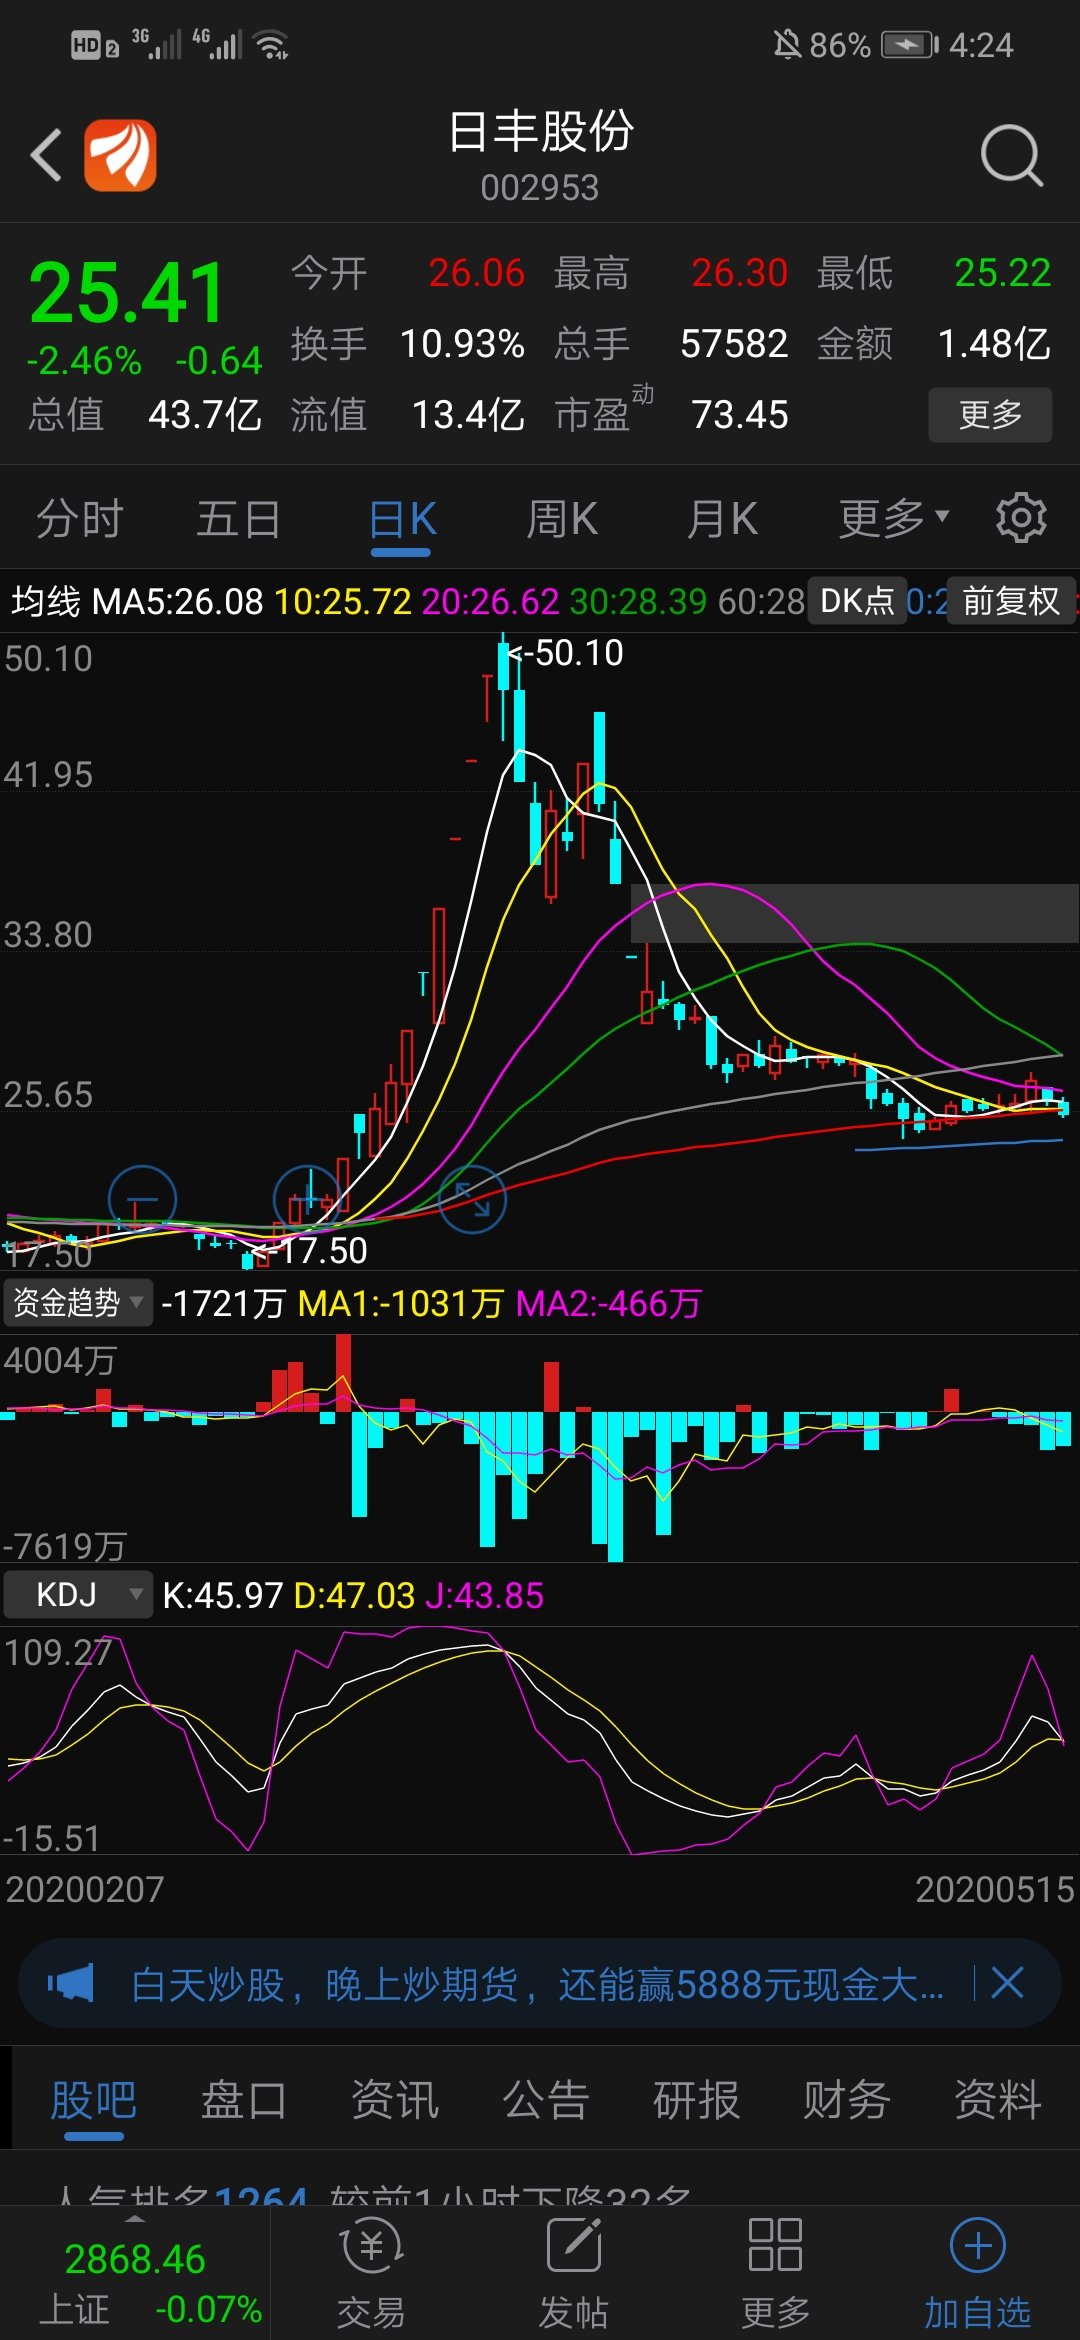Tap the stock code 002953
1080x2340 pixels.
click(540, 188)
